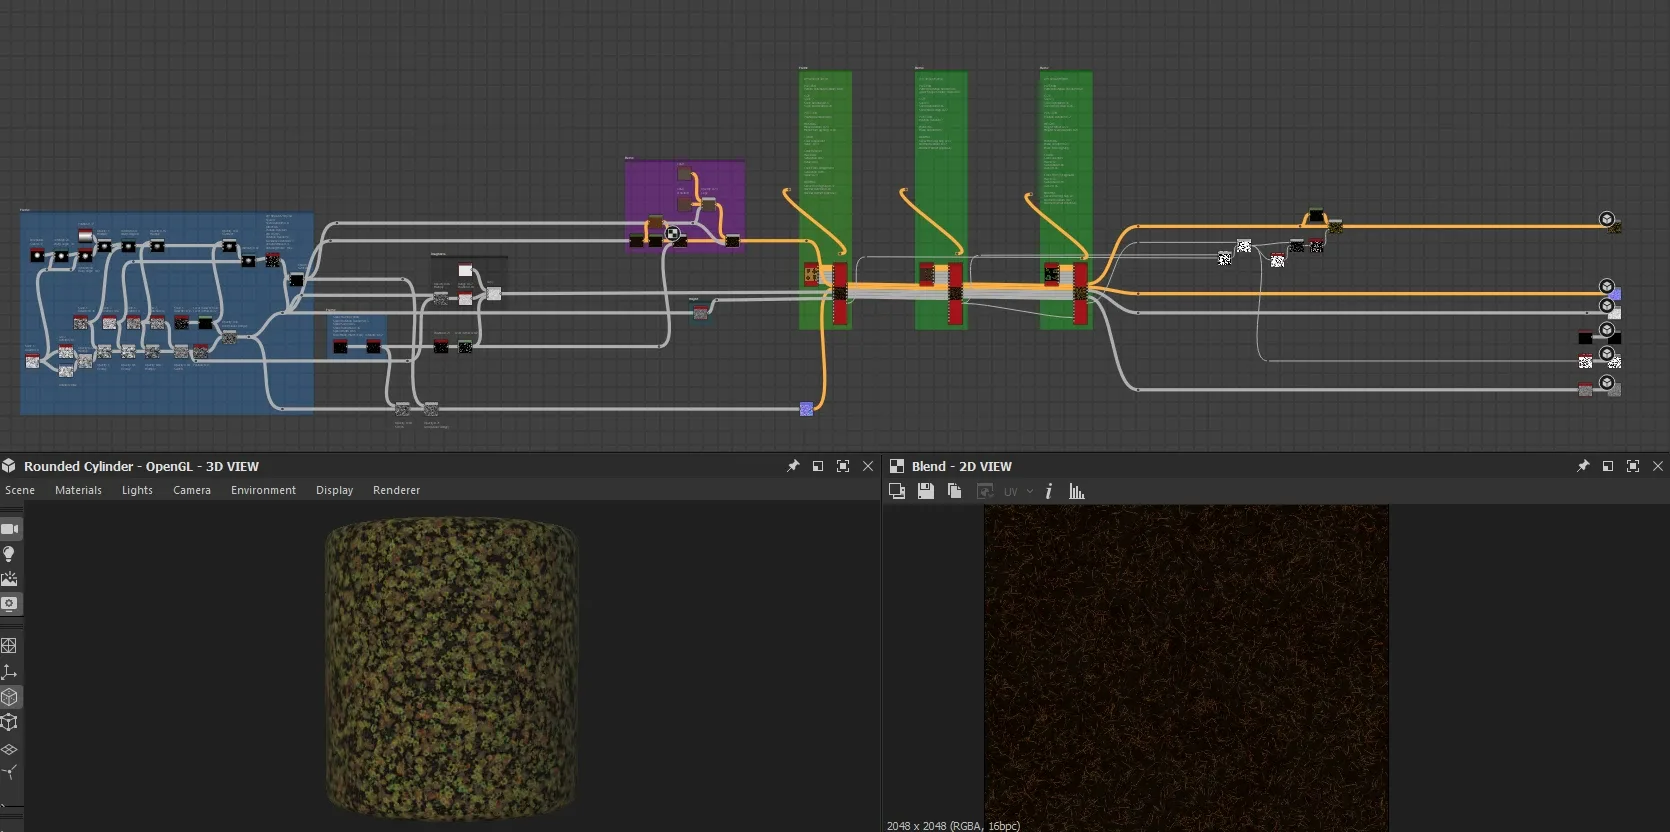Image resolution: width=1670 pixels, height=832 pixels.
Task: Click the 2048 x 2048 resolution status text
Action: pyautogui.click(x=953, y=826)
